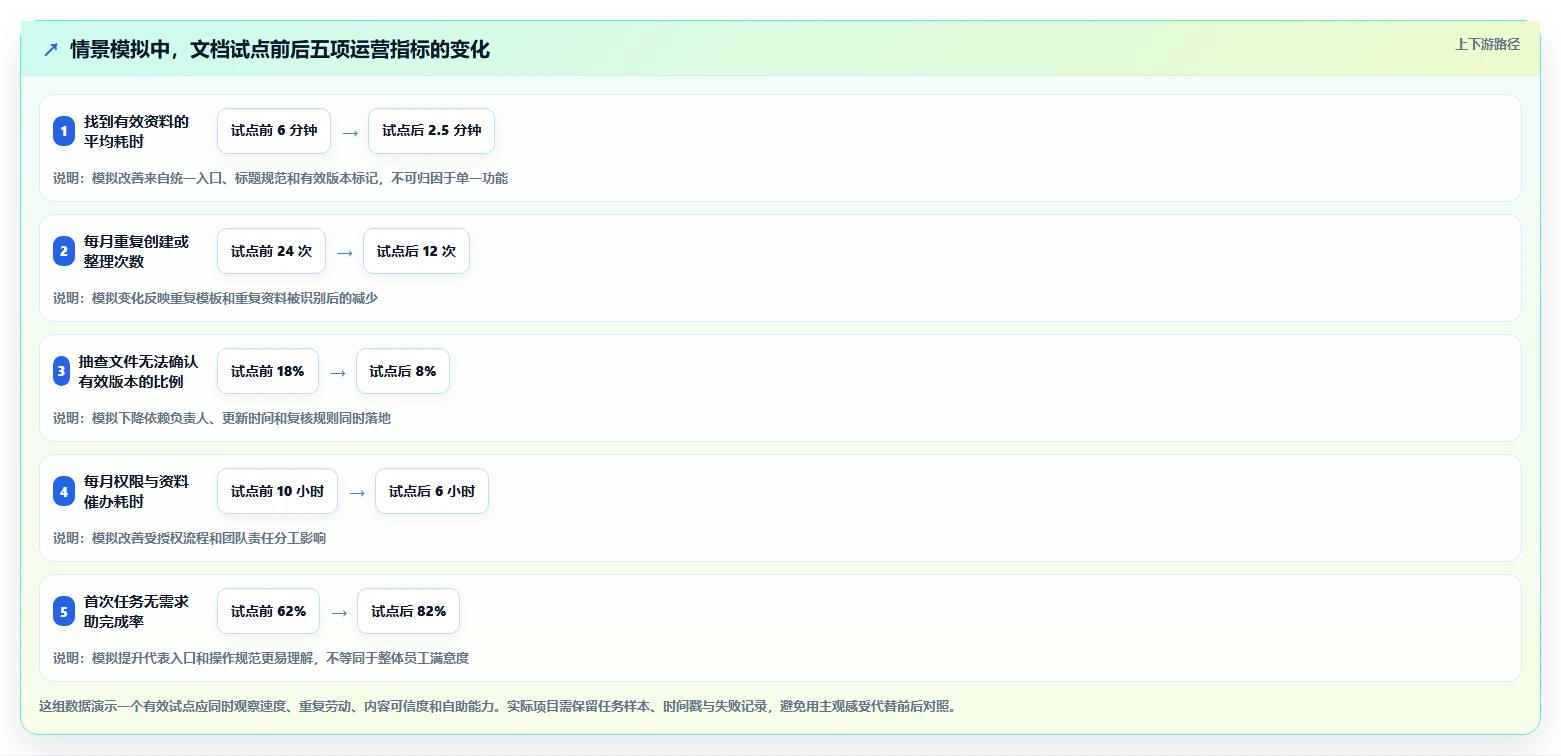Click the note about 统一入口、标题规范

pos(281,178)
